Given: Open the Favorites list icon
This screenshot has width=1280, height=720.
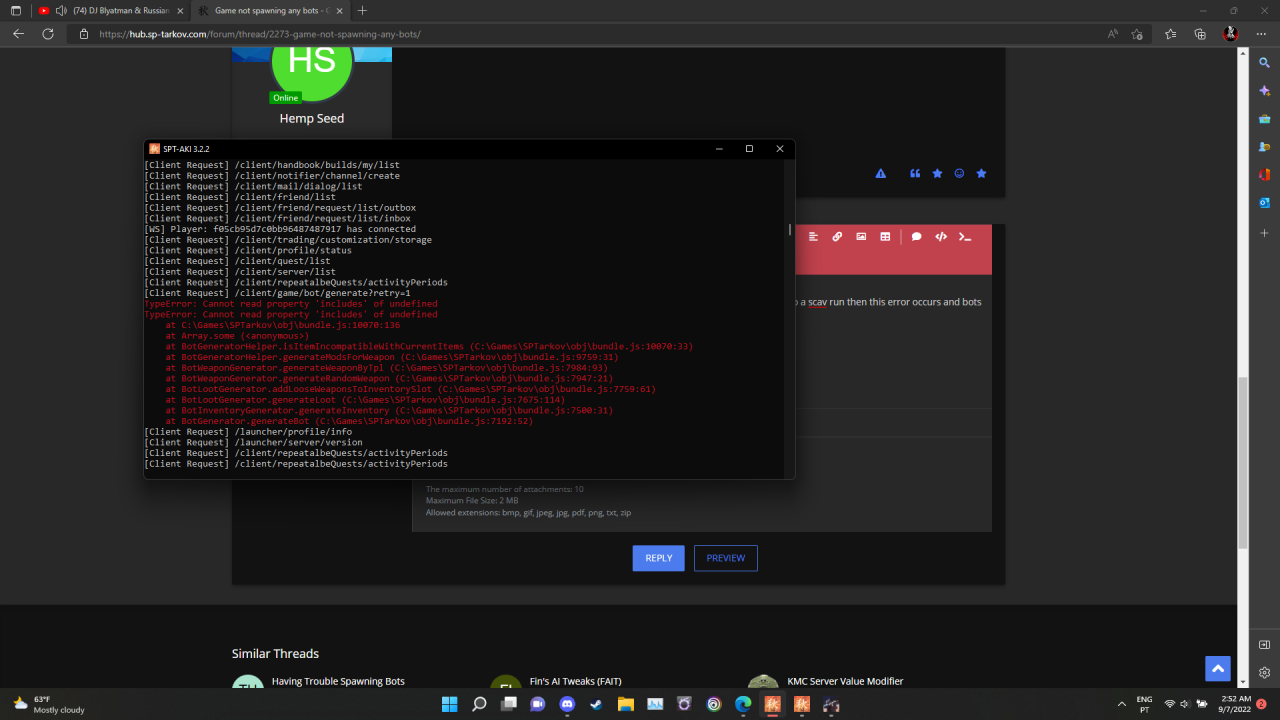Looking at the screenshot, I should [x=1171, y=34].
